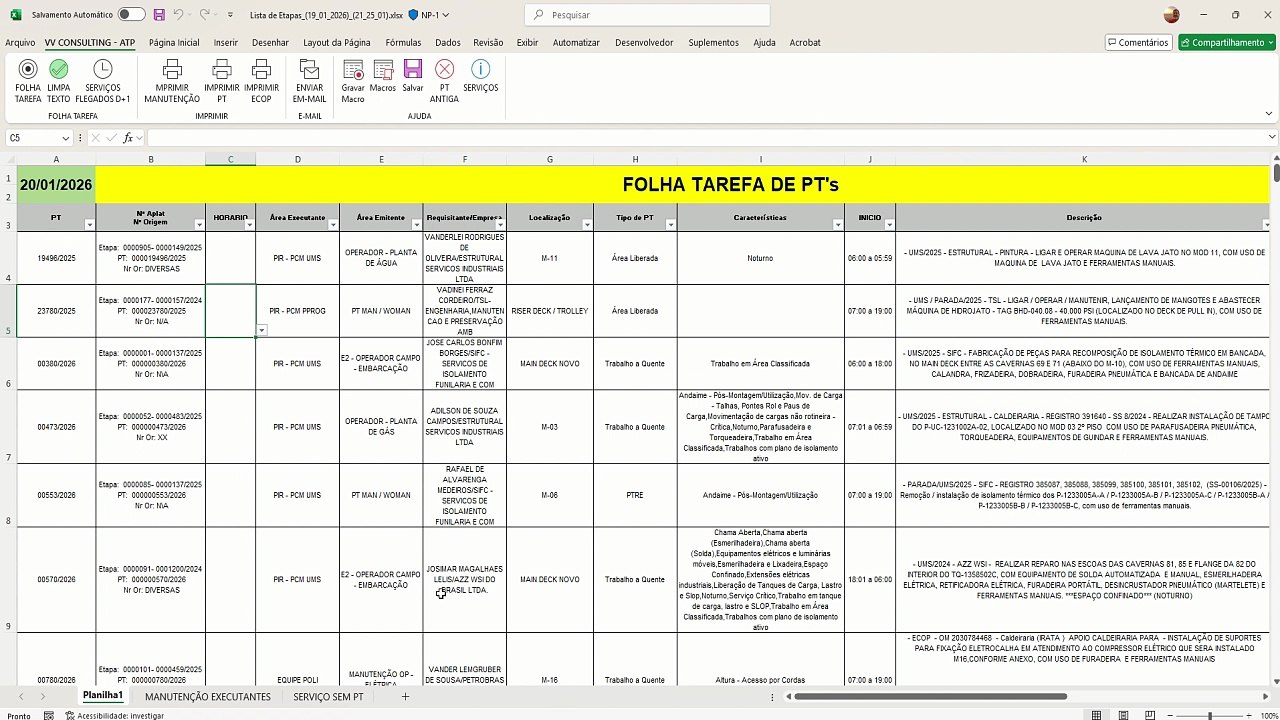Select column K header
Screen dimensions: 1280x720
tap(1083, 160)
